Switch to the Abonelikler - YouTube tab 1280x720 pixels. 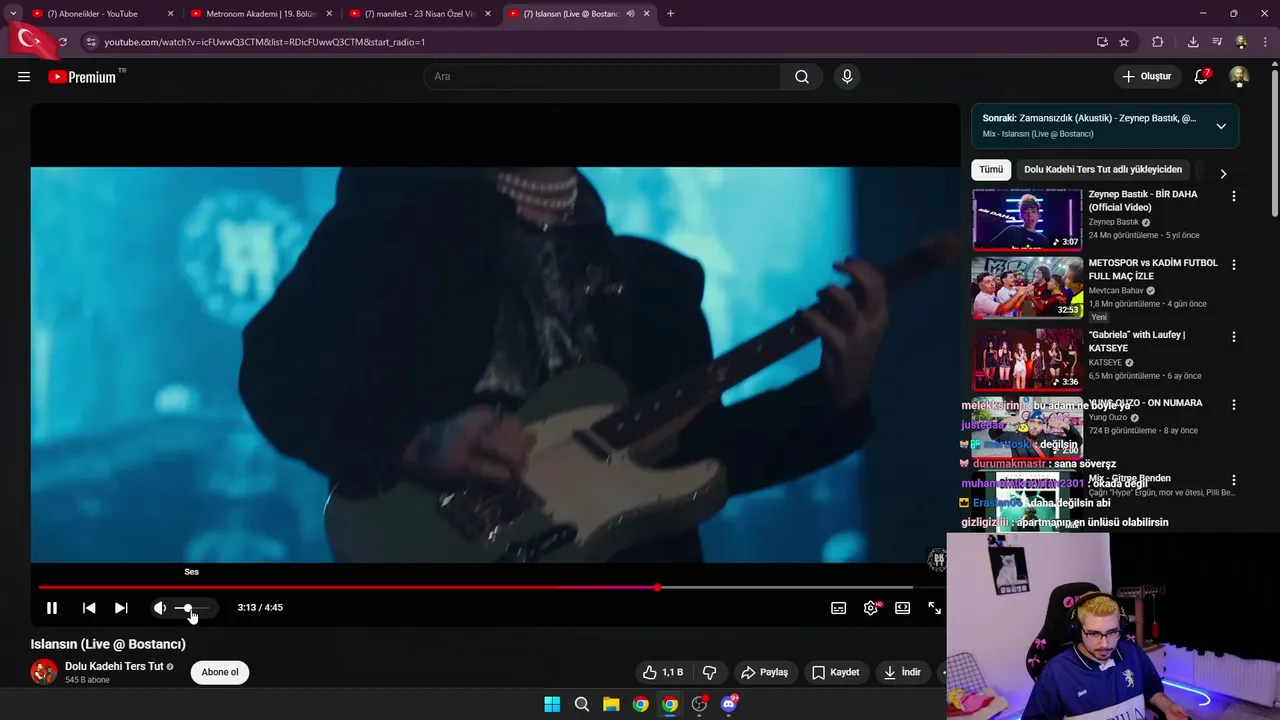pyautogui.click(x=100, y=14)
